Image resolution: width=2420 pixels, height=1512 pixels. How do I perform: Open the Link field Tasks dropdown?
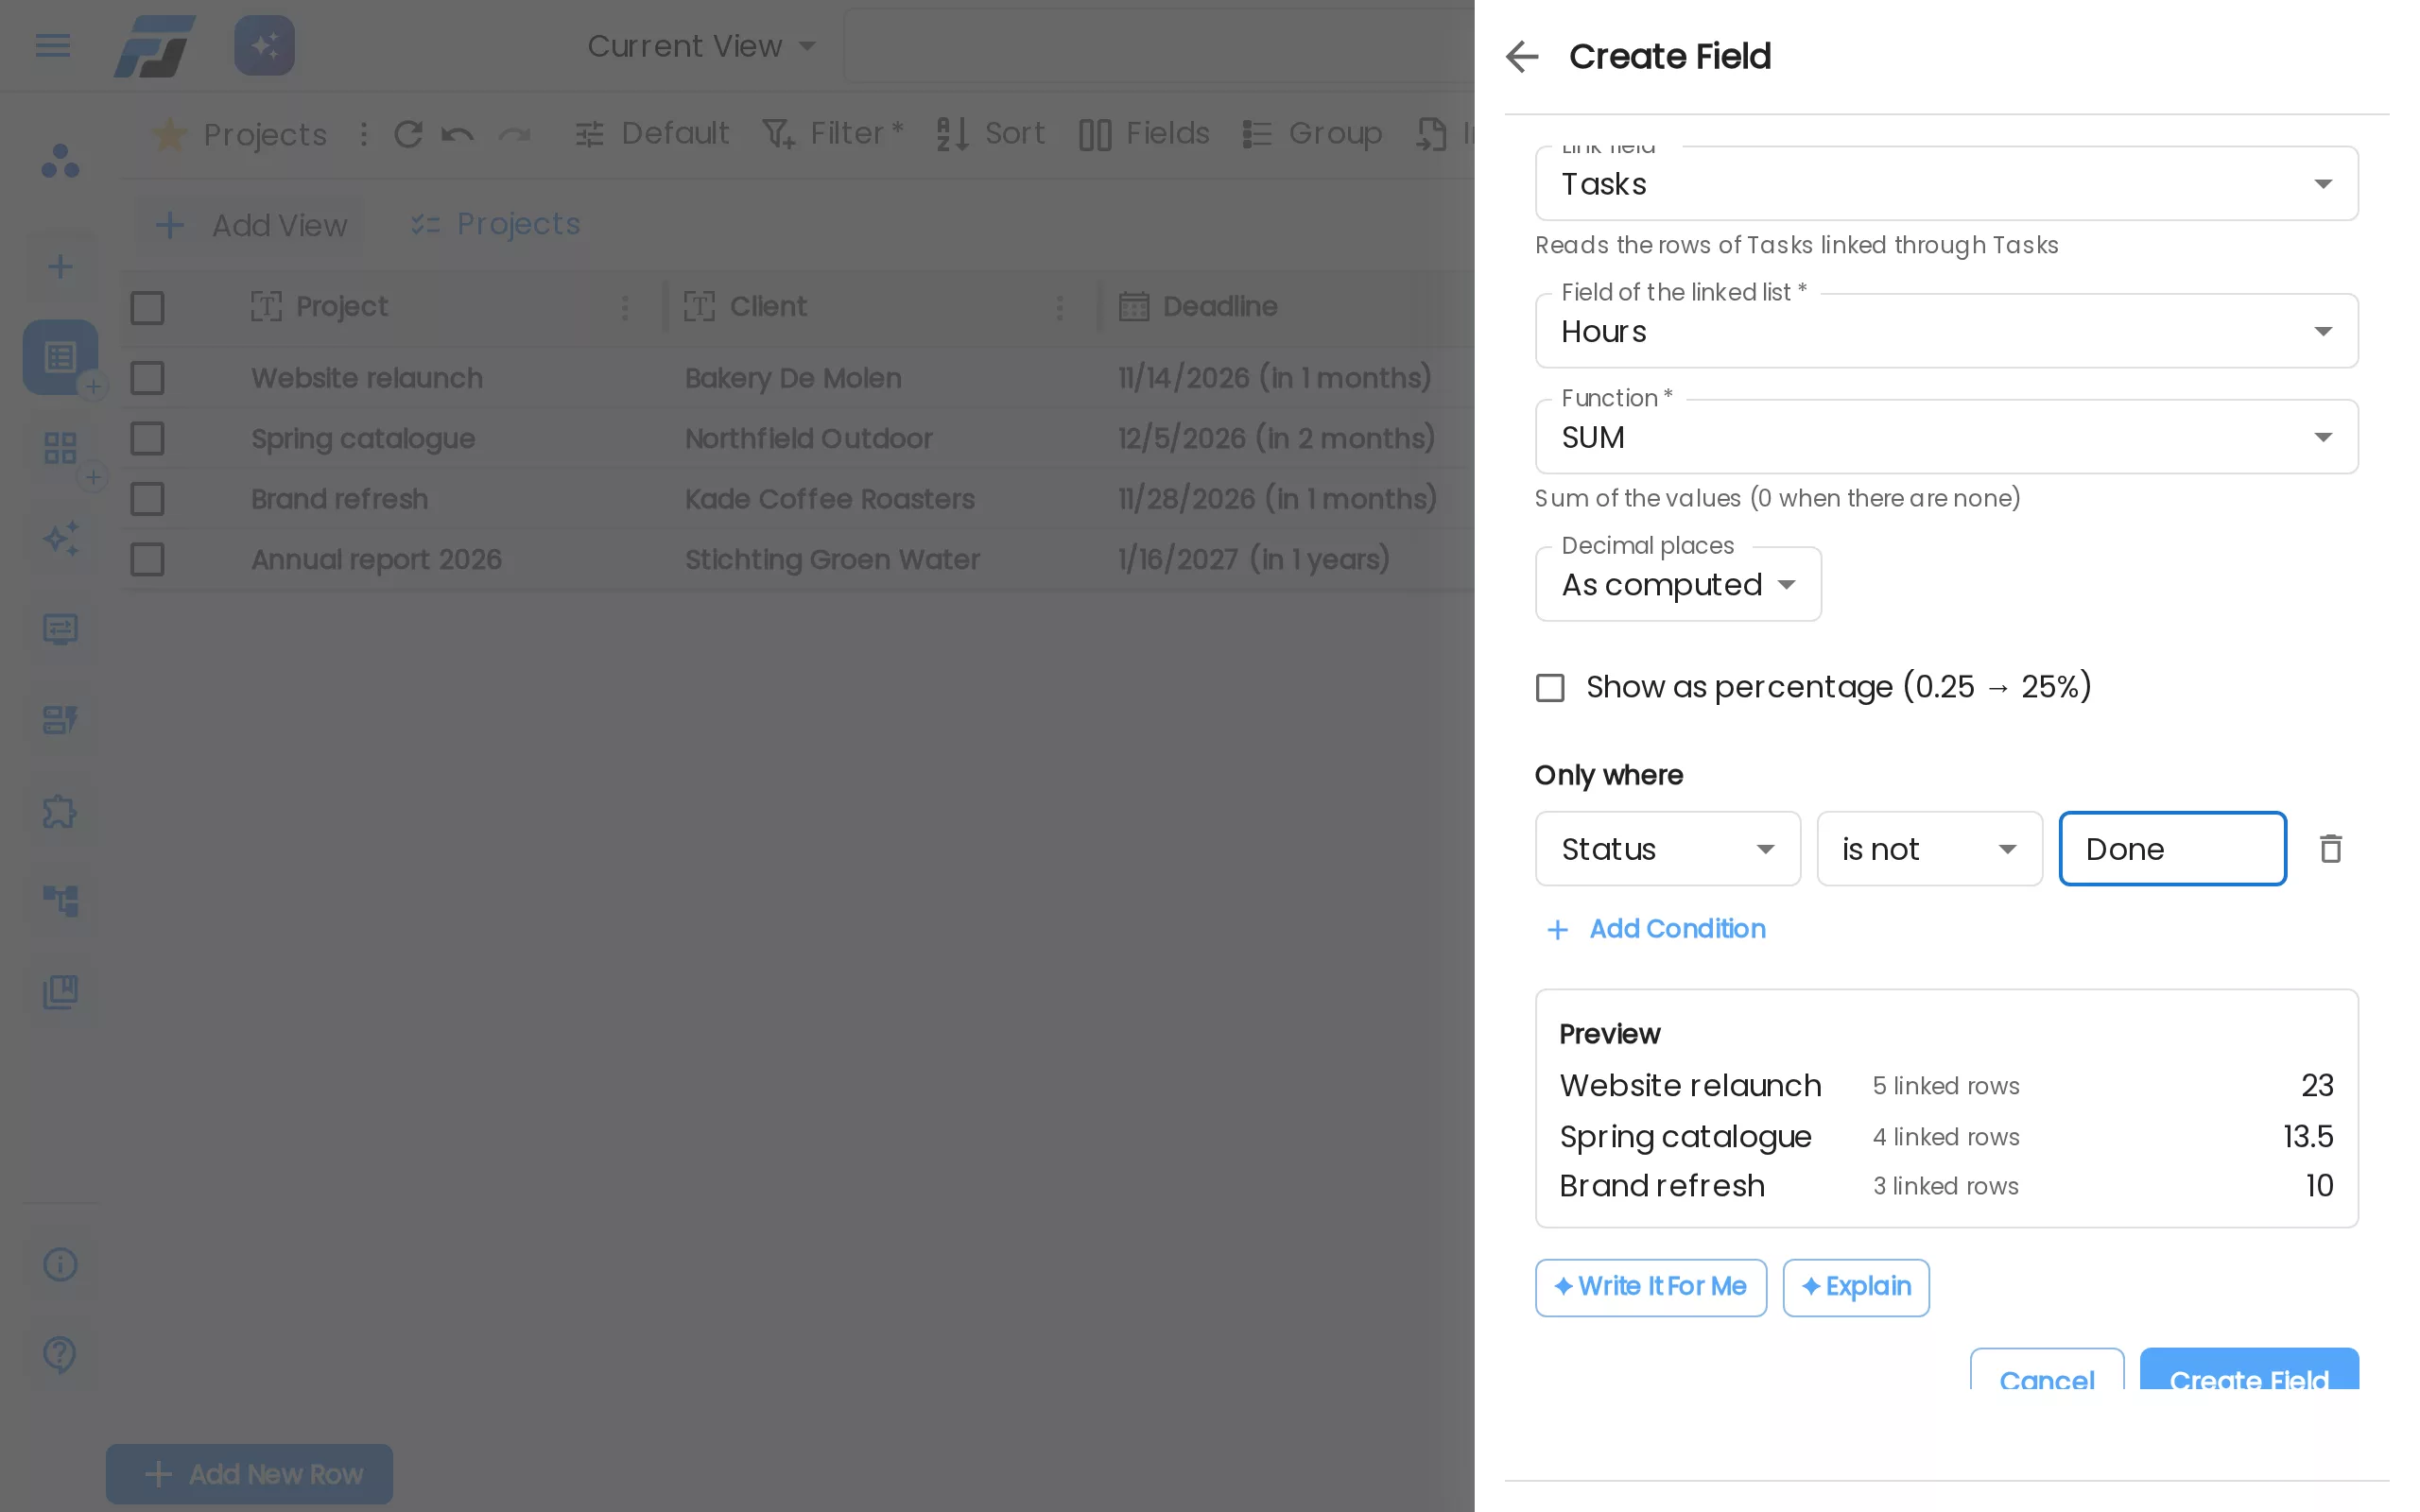pos(1946,184)
